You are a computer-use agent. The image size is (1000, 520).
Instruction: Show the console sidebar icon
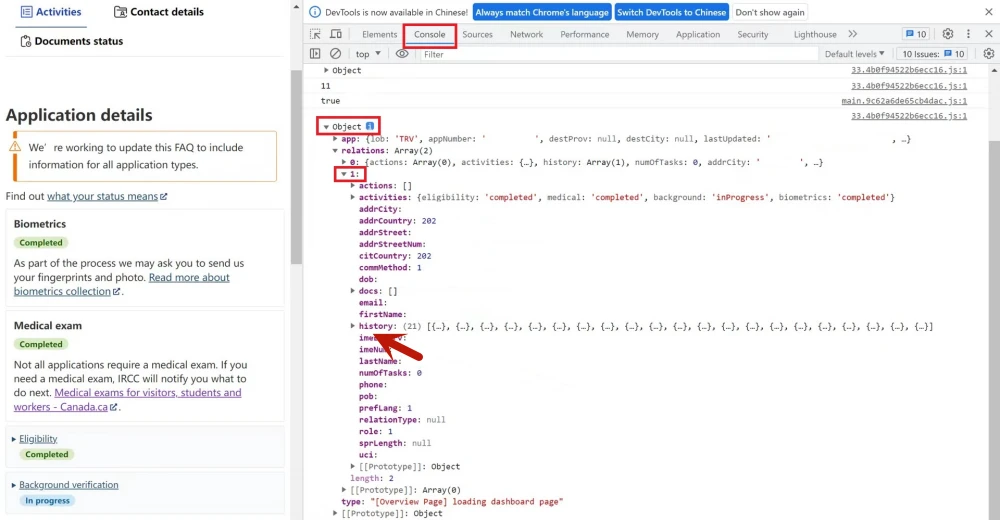click(315, 54)
